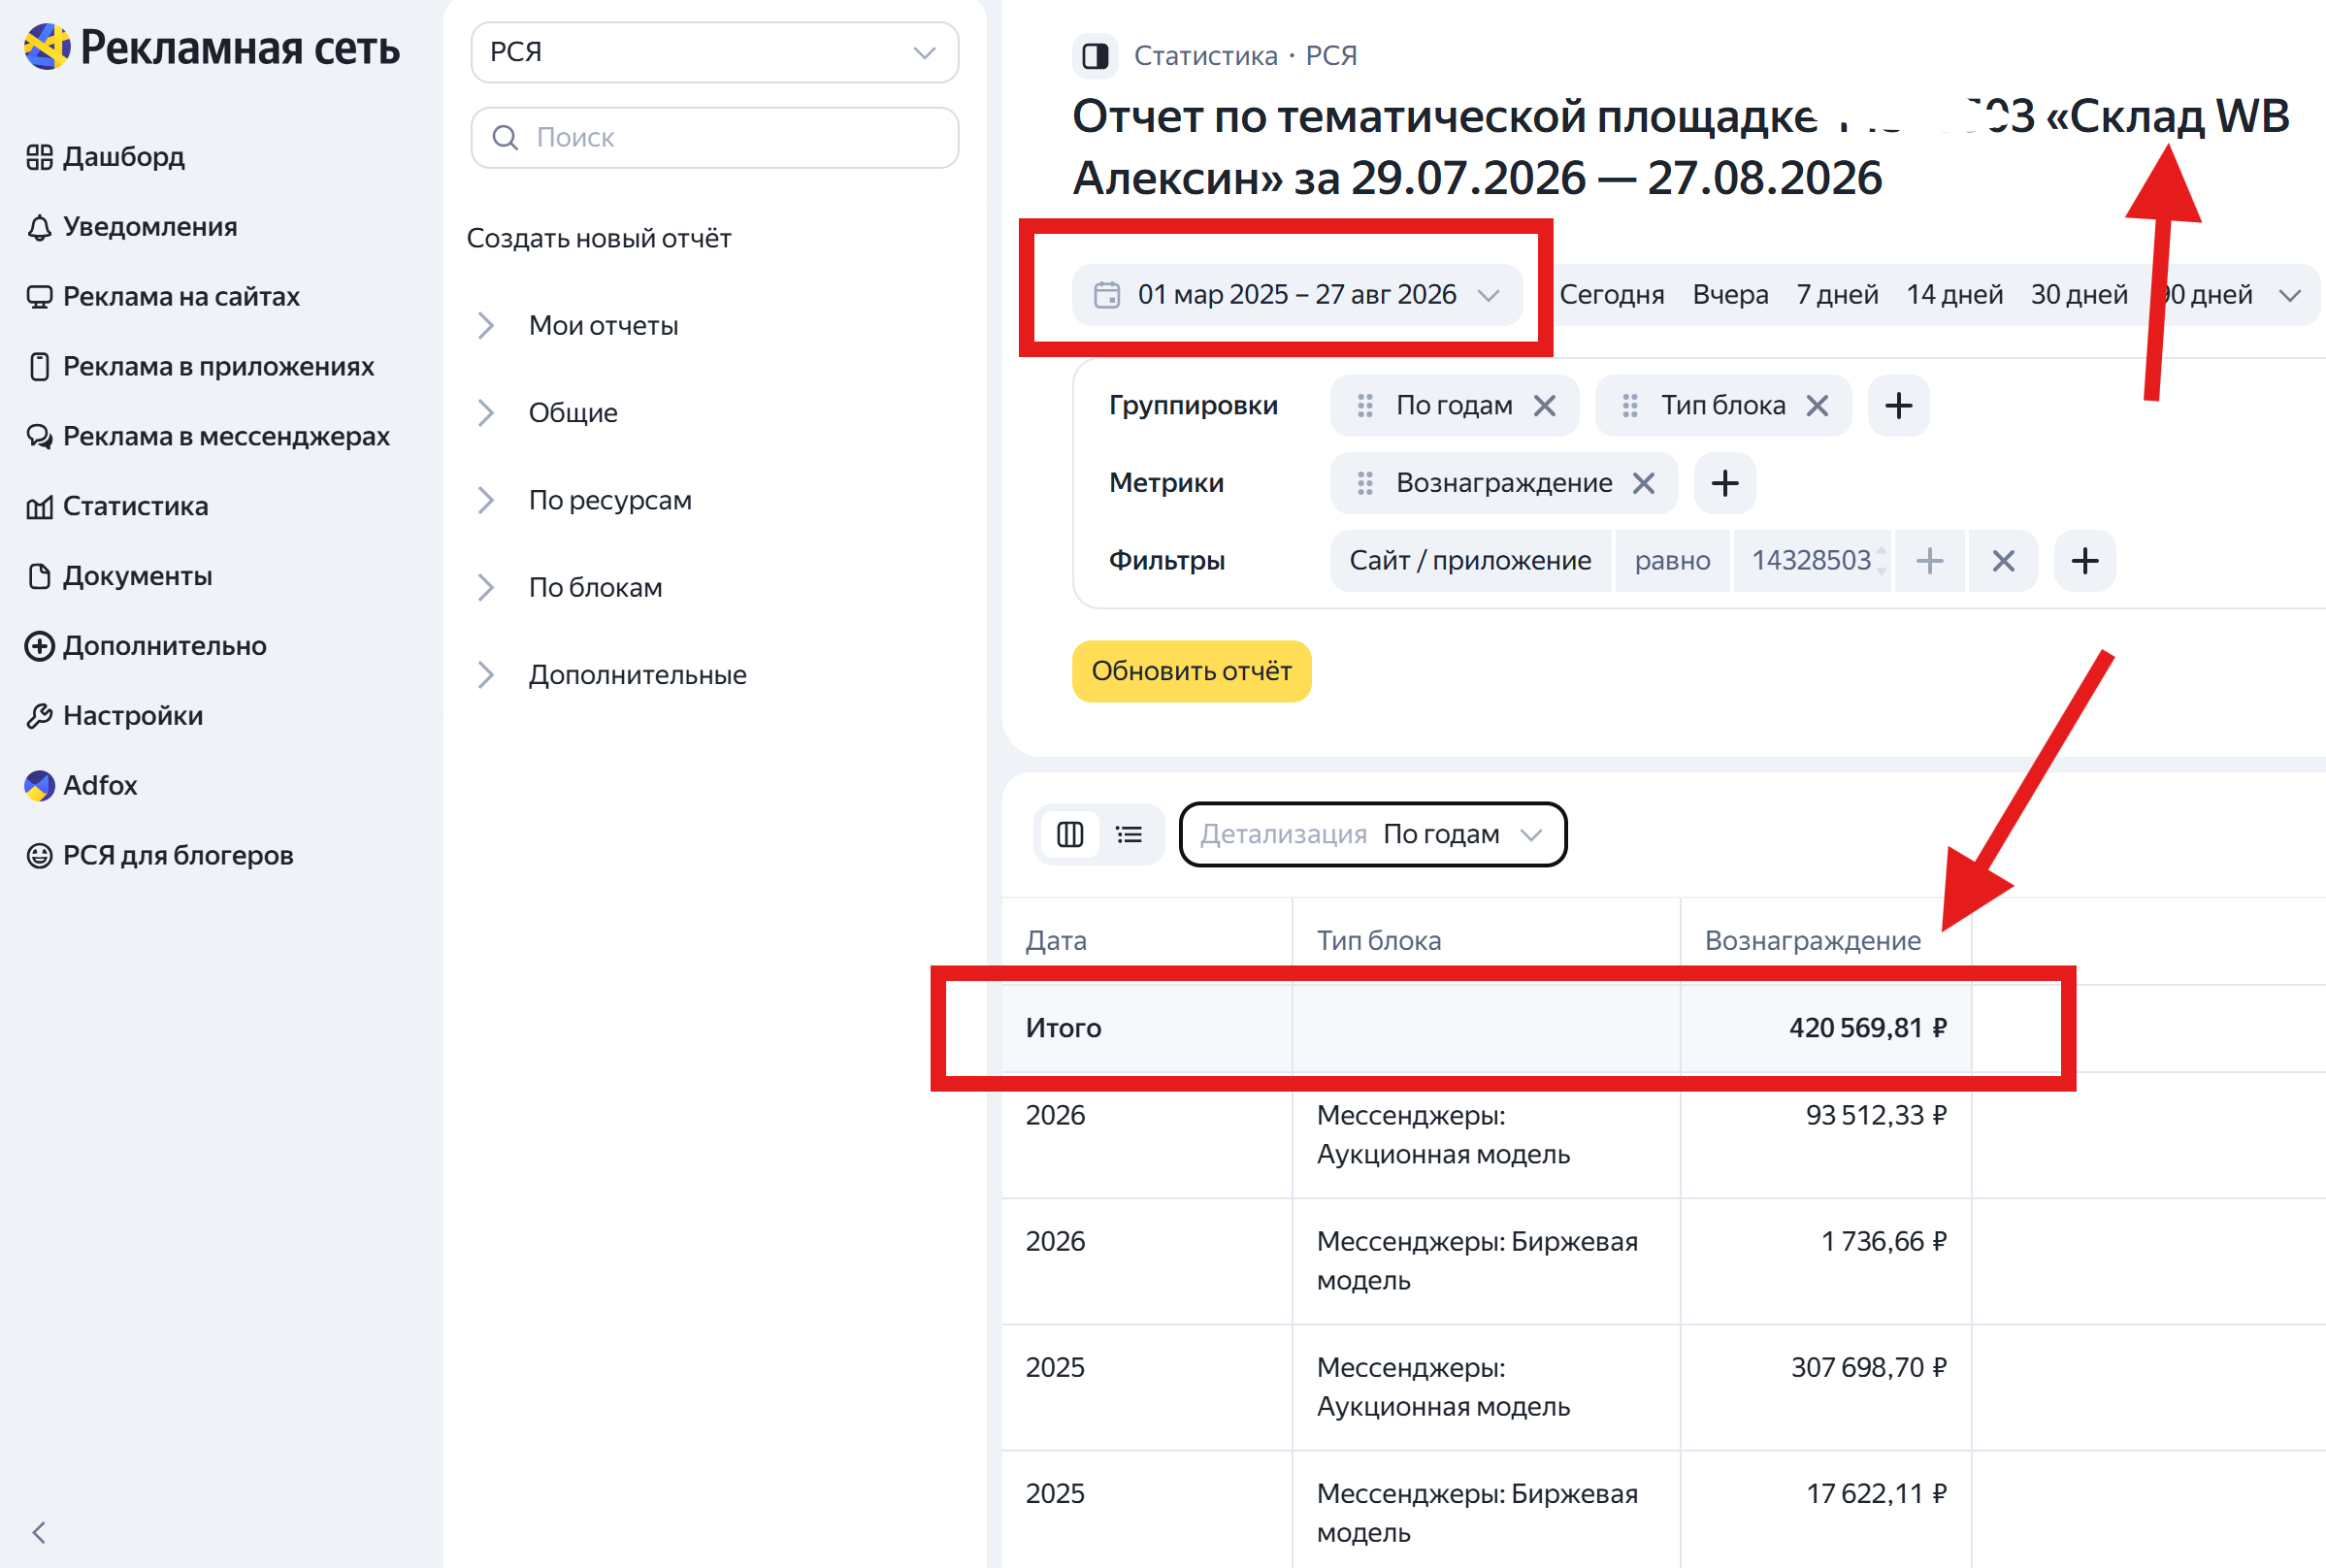Add another value to the filter
The image size is (2326, 1568).
click(1930, 561)
